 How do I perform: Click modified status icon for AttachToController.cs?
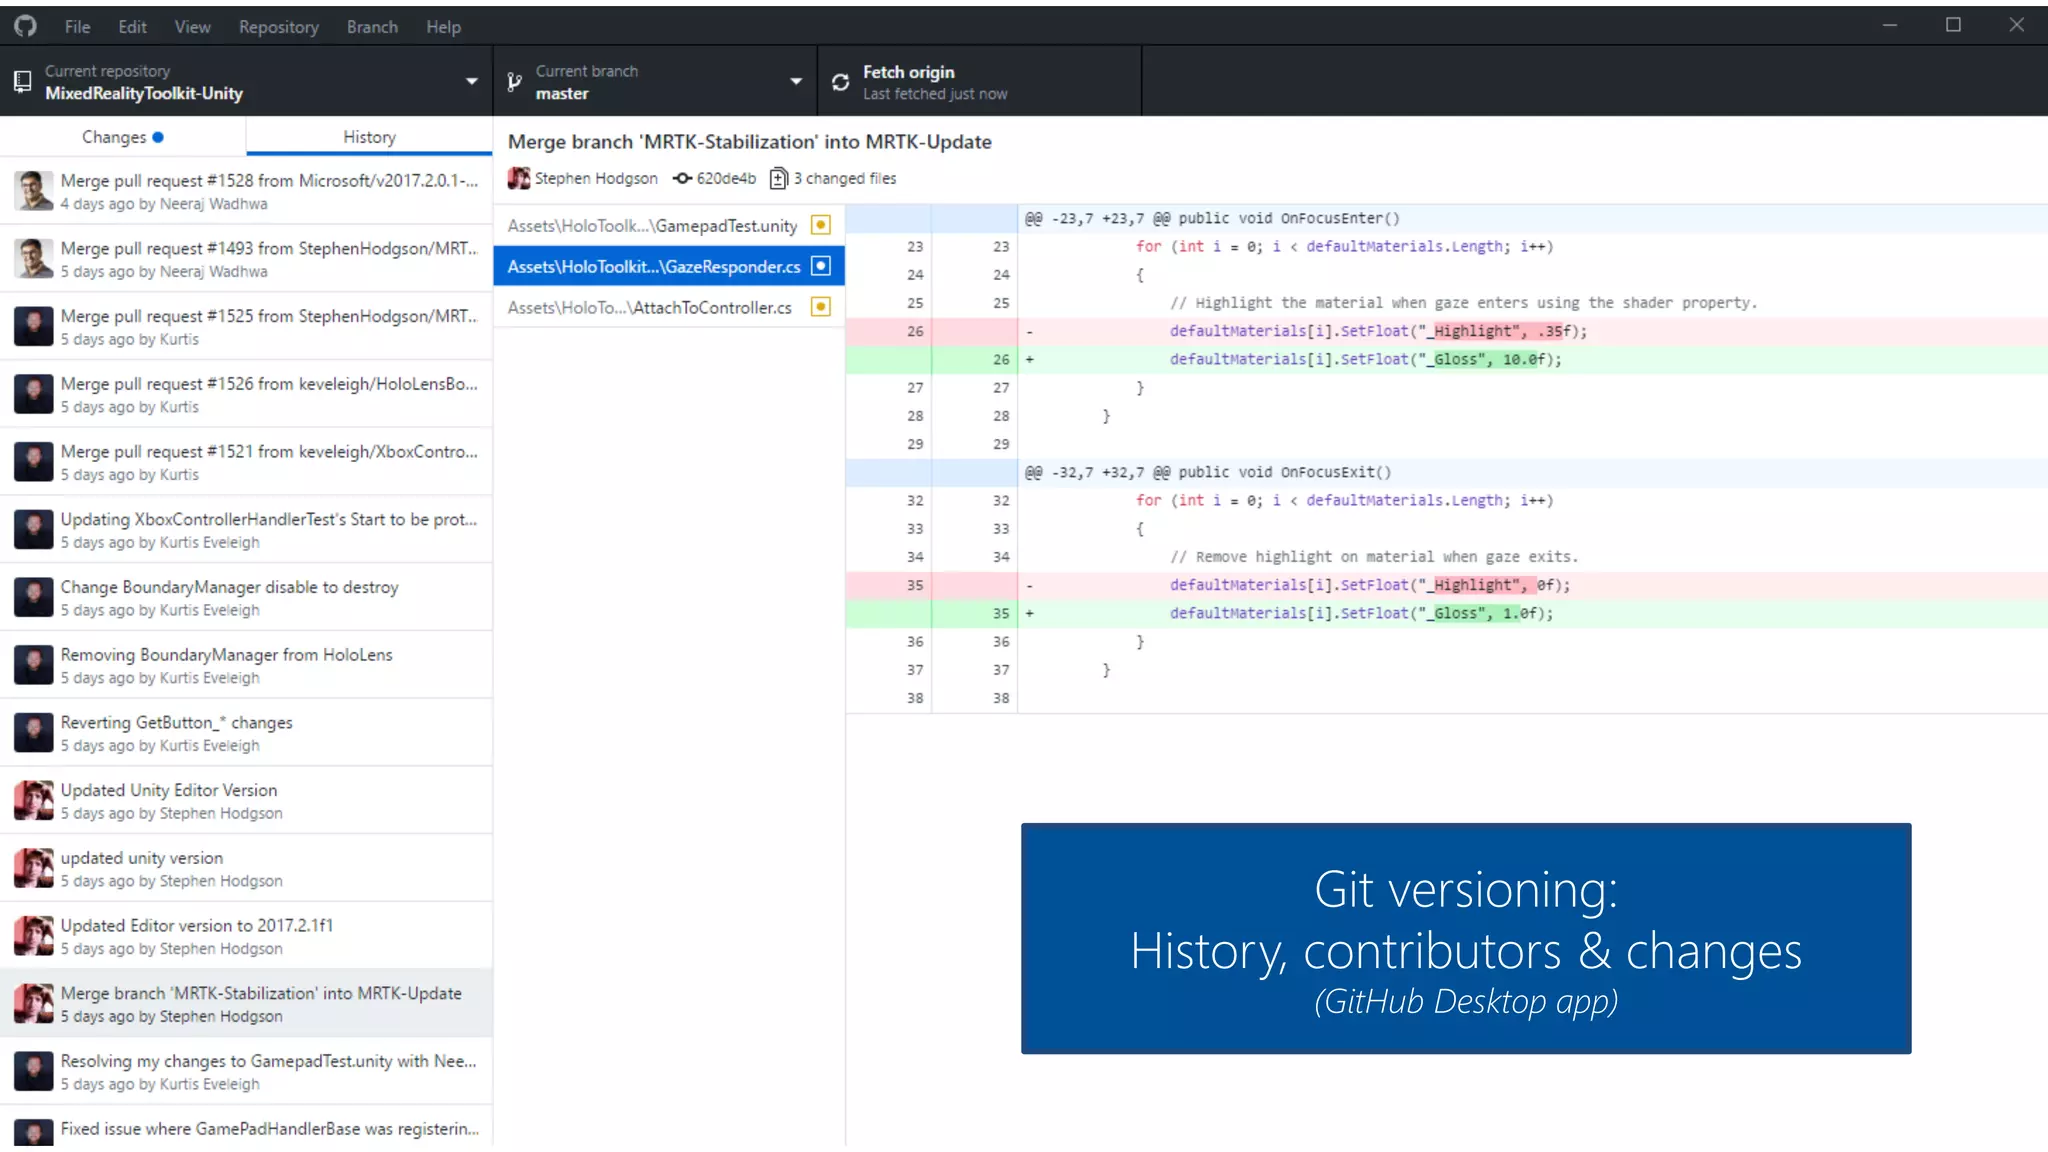point(820,307)
